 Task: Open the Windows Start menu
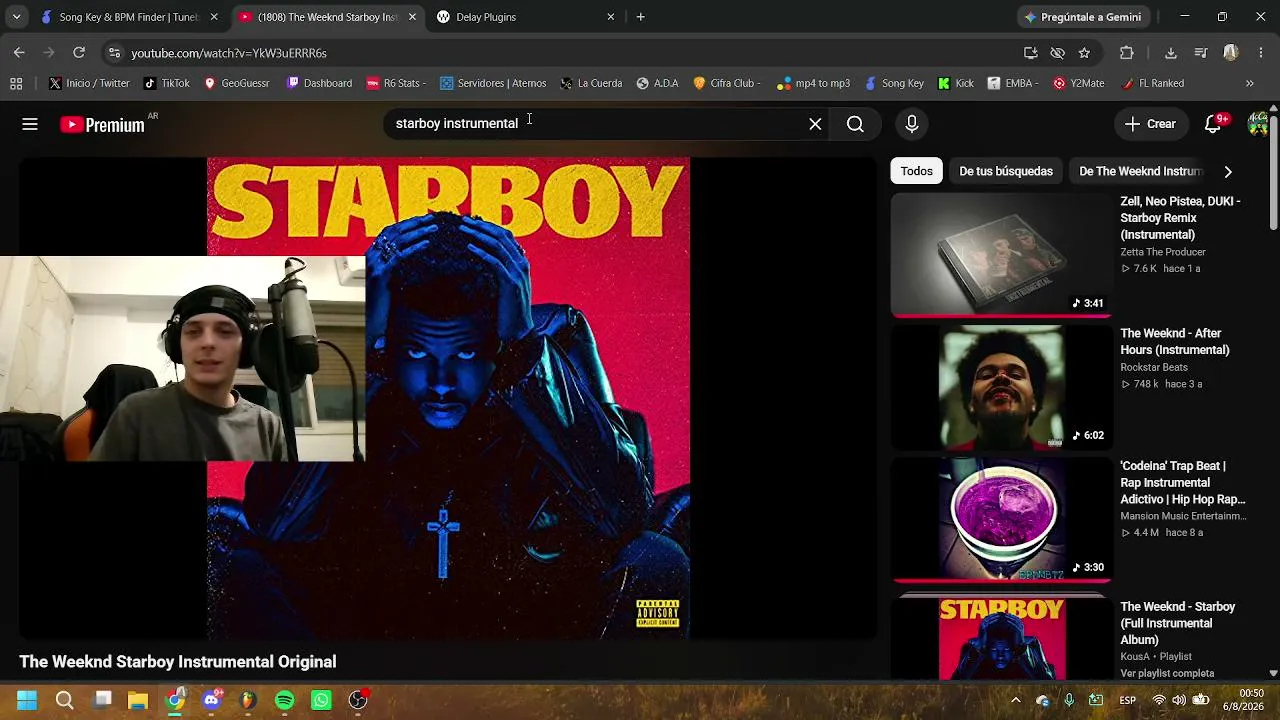coord(27,700)
